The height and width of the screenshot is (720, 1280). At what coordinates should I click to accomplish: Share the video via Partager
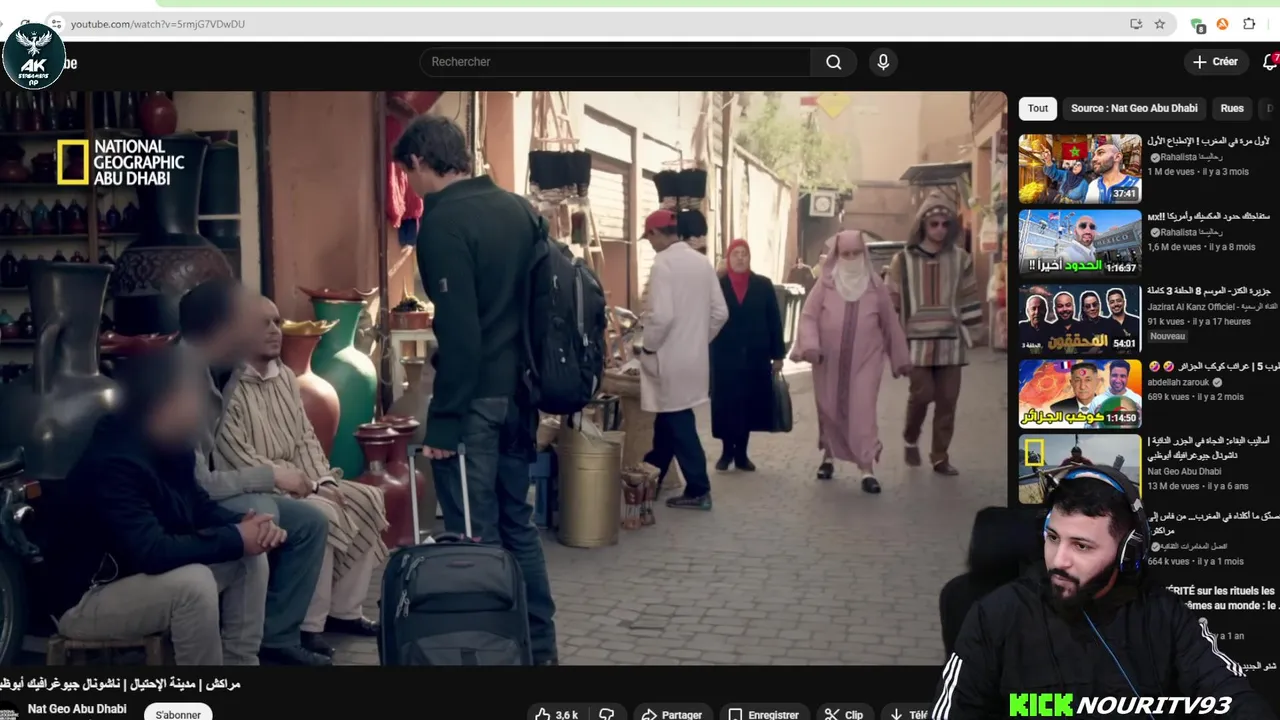tap(671, 714)
